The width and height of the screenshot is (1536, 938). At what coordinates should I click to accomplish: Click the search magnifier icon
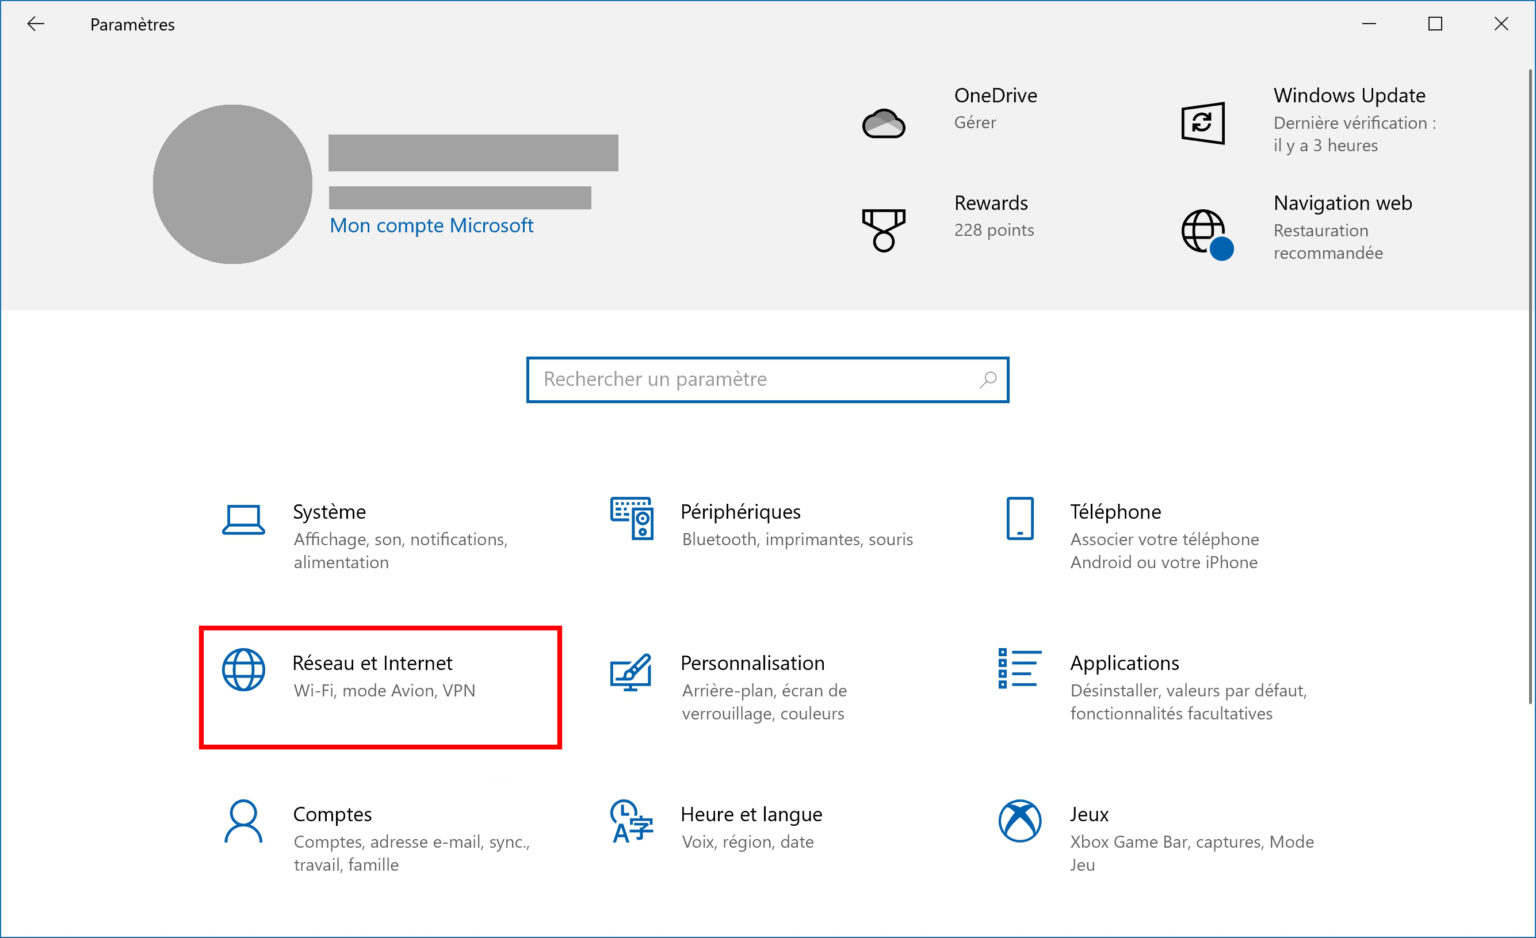(x=988, y=380)
